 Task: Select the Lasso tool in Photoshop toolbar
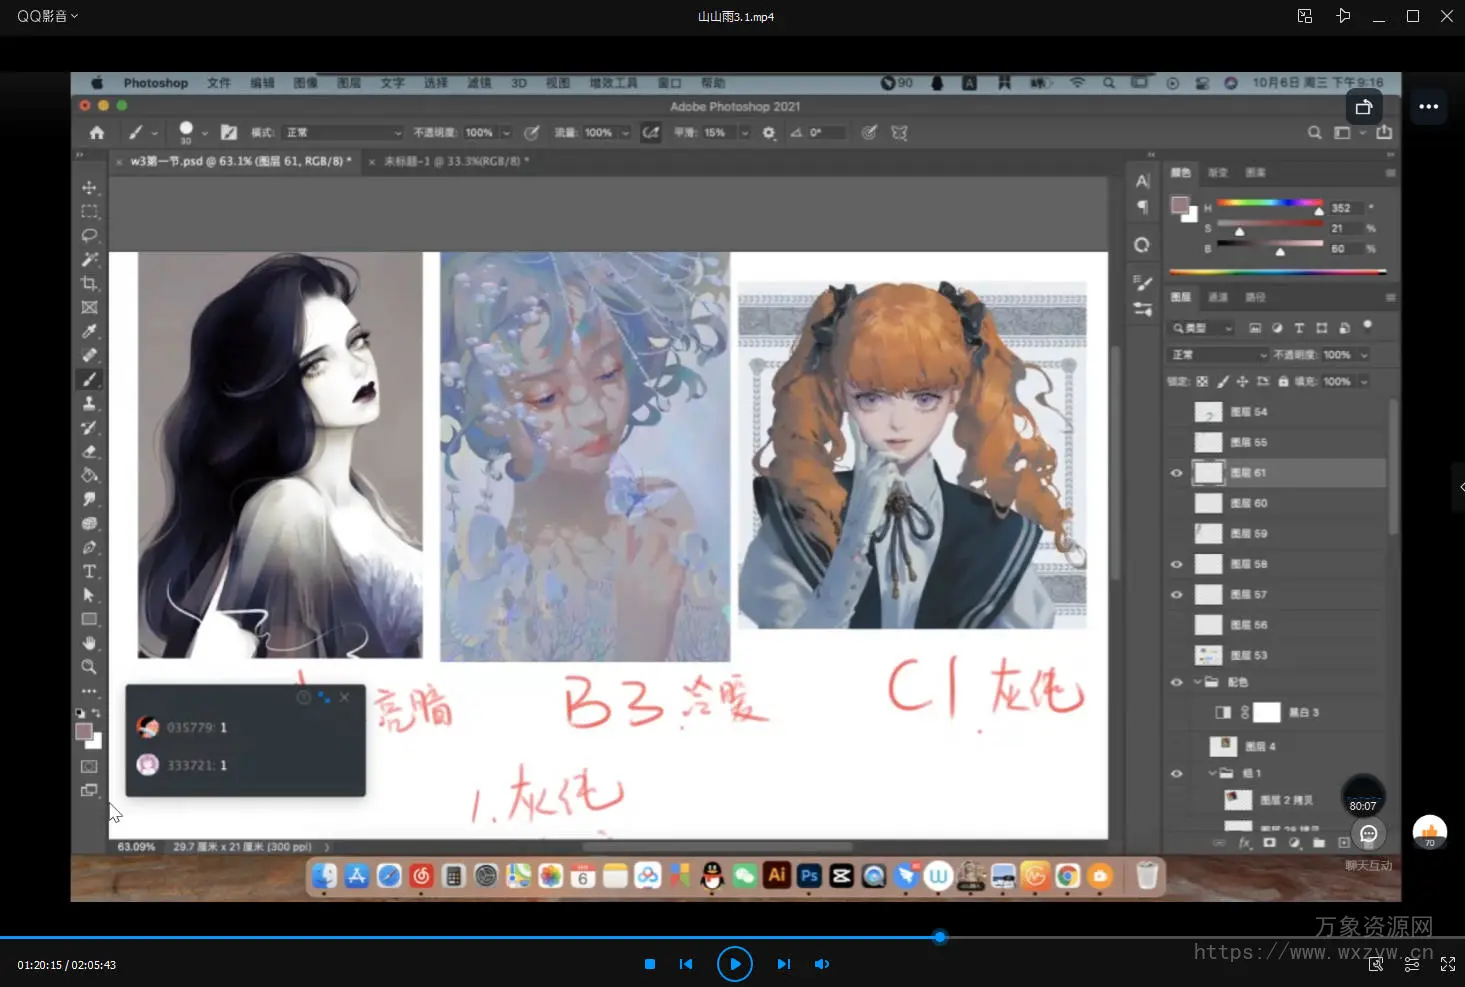89,236
